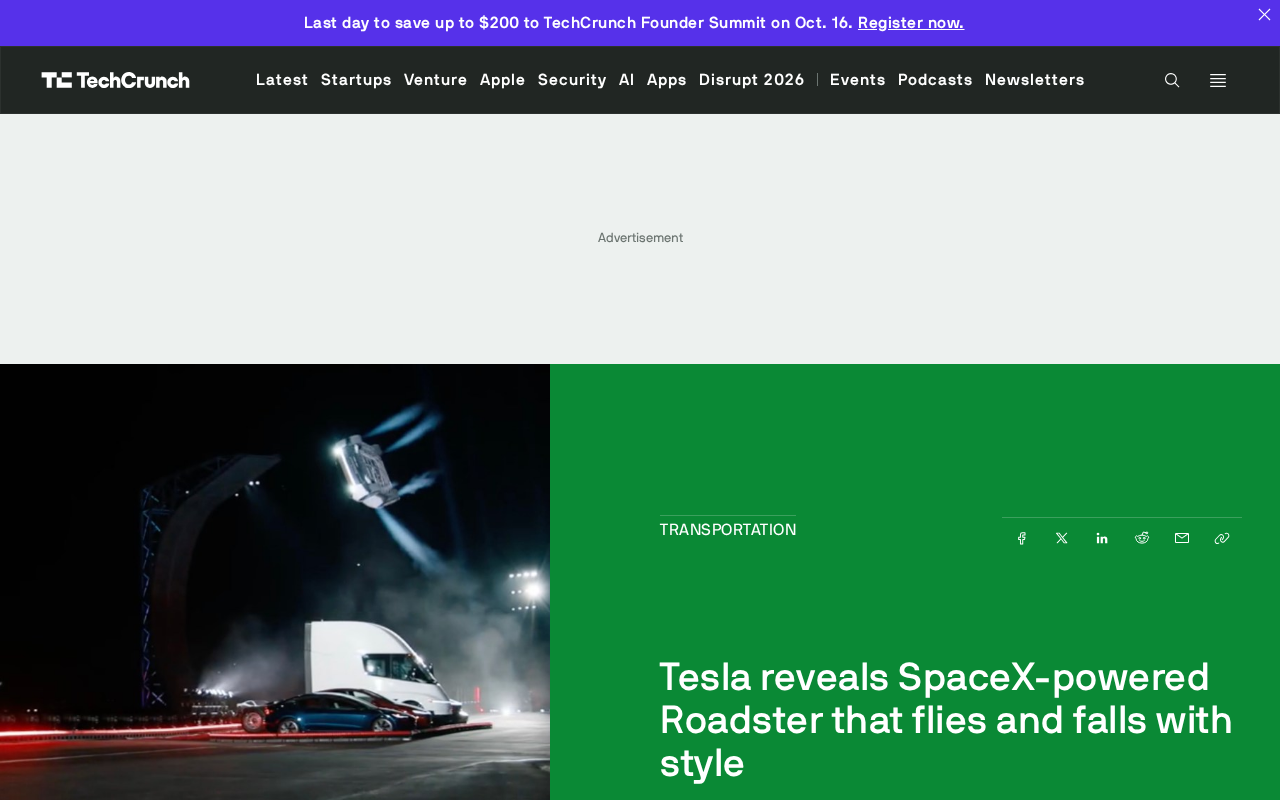Share article on Reddit
1280x800 pixels.
click(1142, 538)
